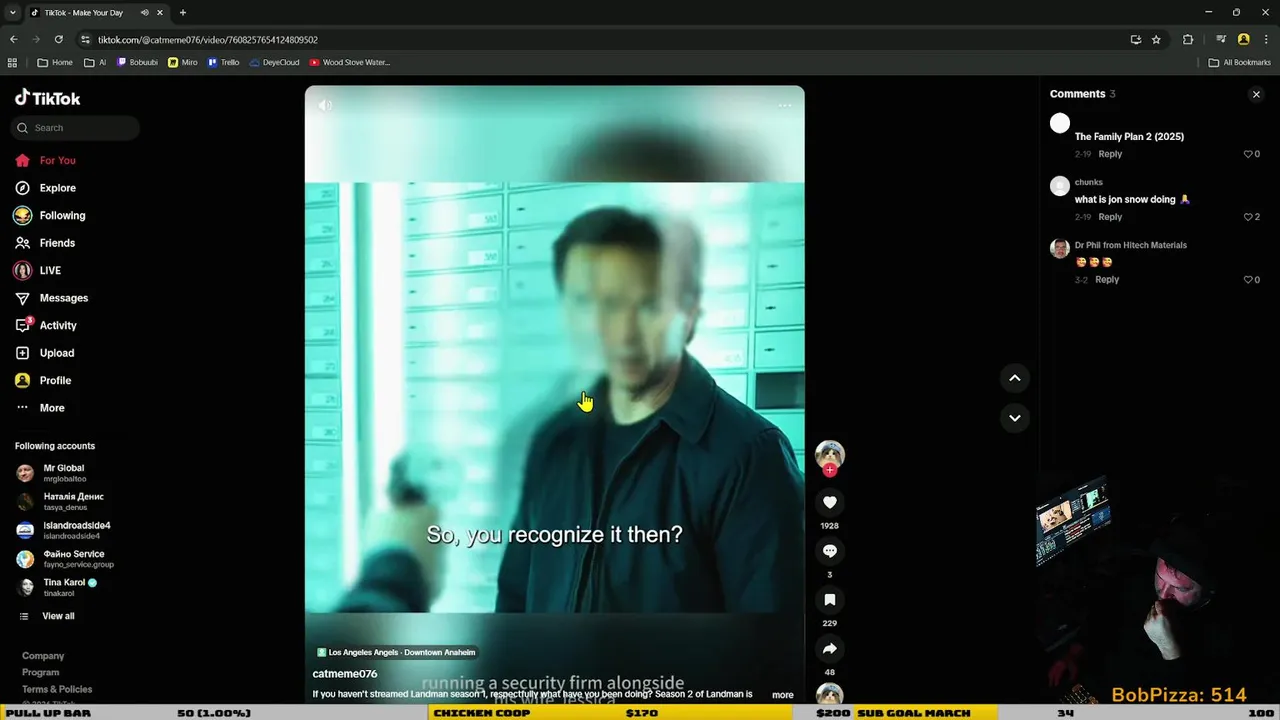This screenshot has height=720, width=1280.
Task: Expand All Bookmarks folder
Action: pos(1239,62)
